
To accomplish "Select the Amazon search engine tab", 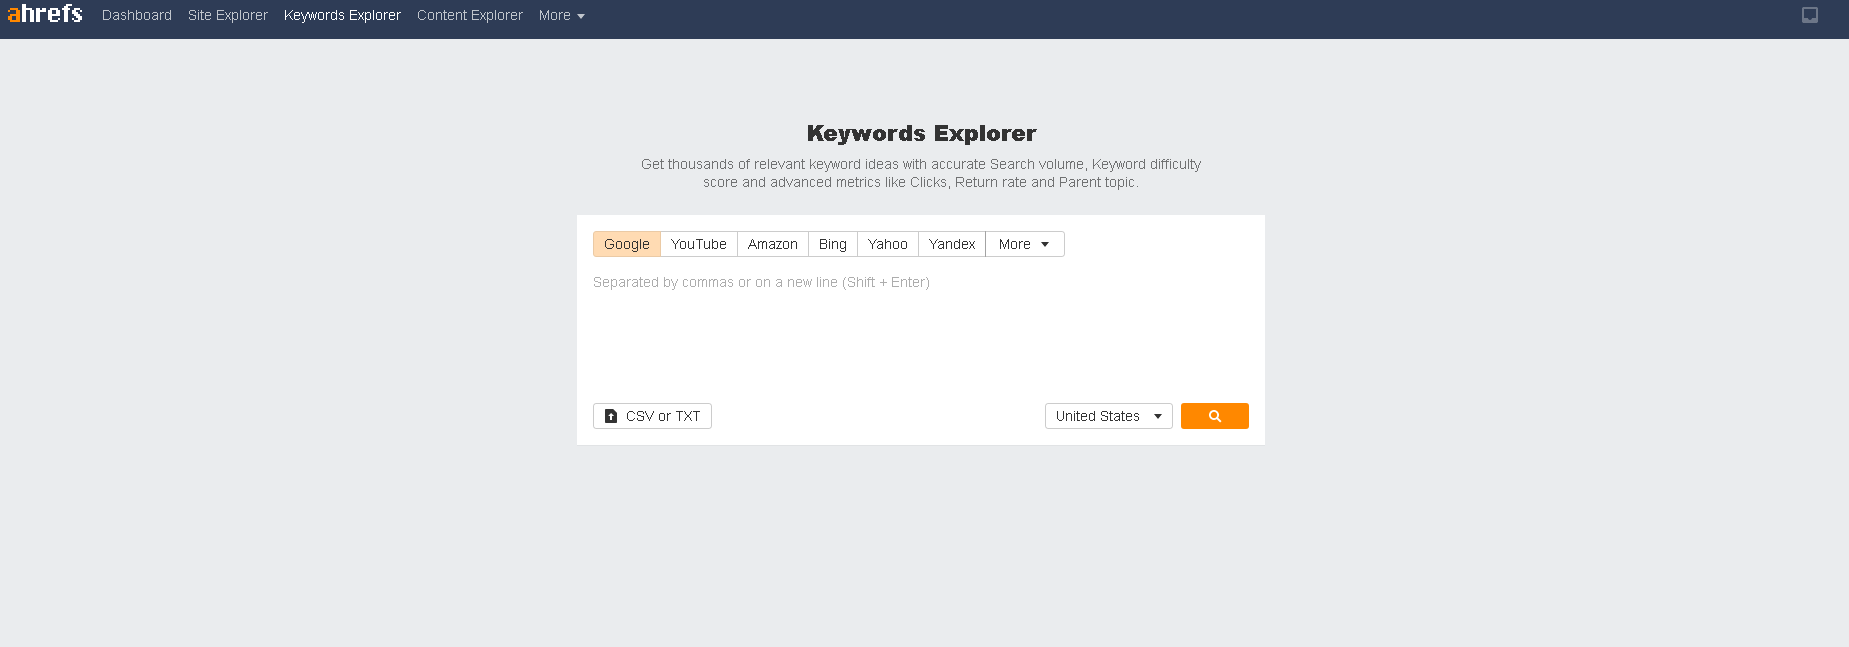I will (x=773, y=244).
